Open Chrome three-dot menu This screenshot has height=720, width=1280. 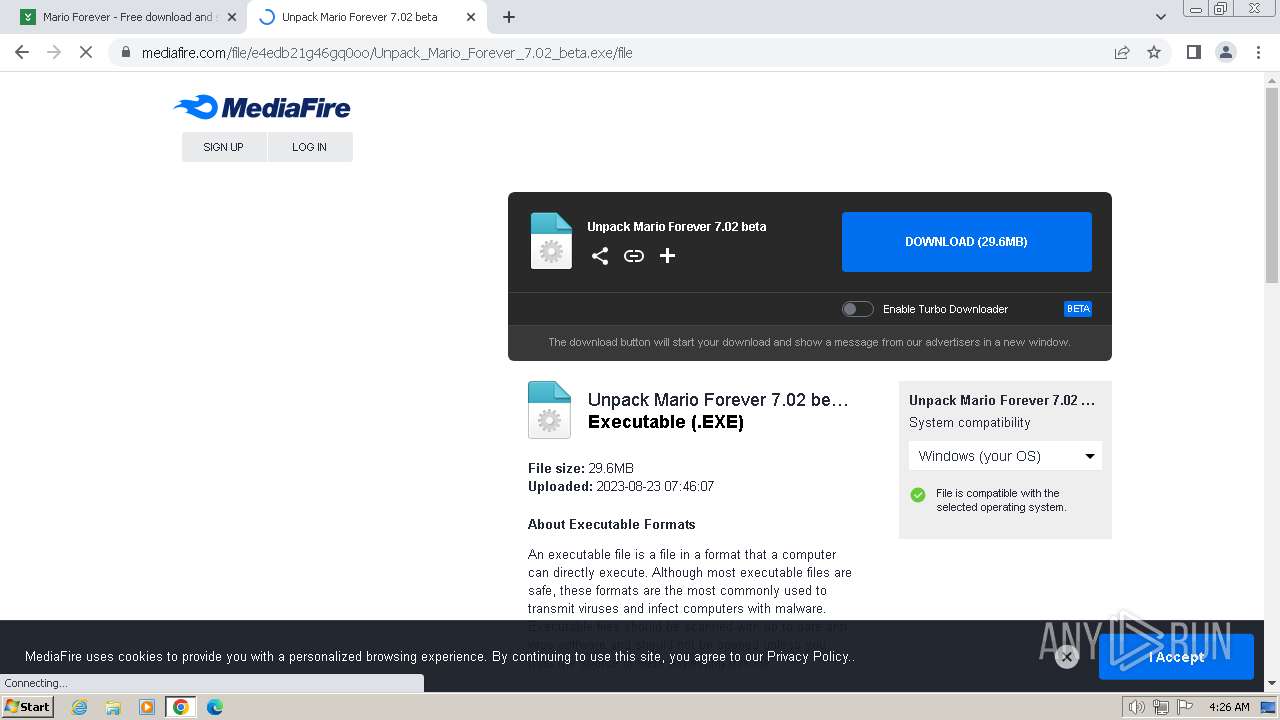(x=1259, y=52)
